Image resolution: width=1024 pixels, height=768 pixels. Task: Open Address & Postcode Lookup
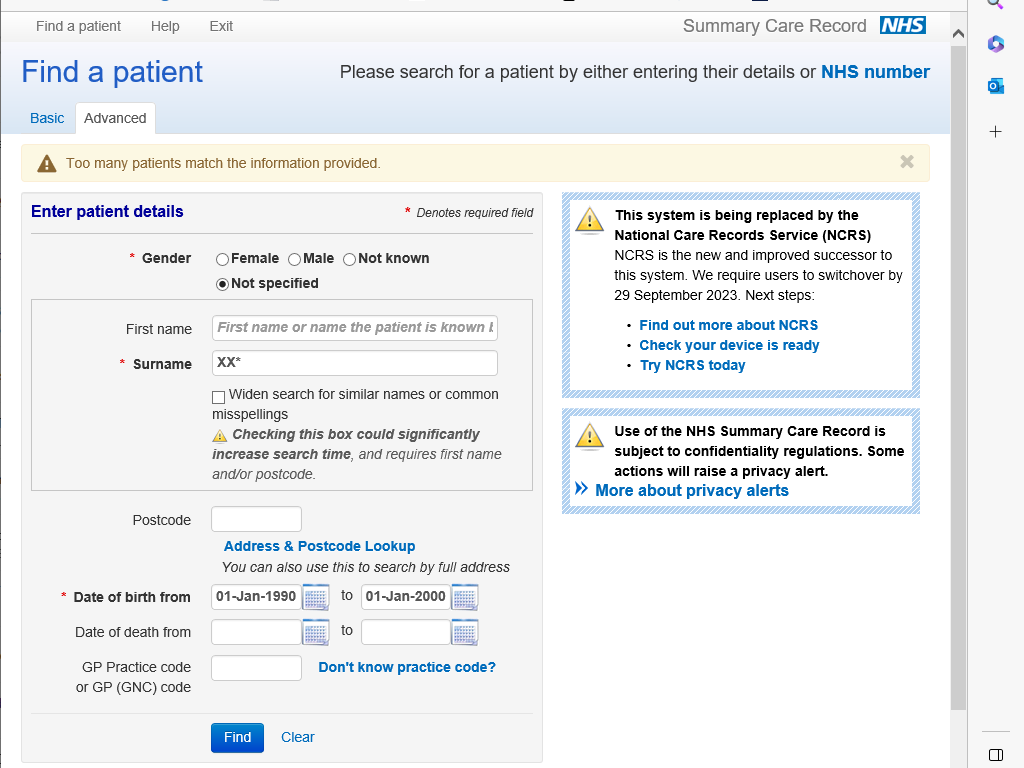click(319, 546)
